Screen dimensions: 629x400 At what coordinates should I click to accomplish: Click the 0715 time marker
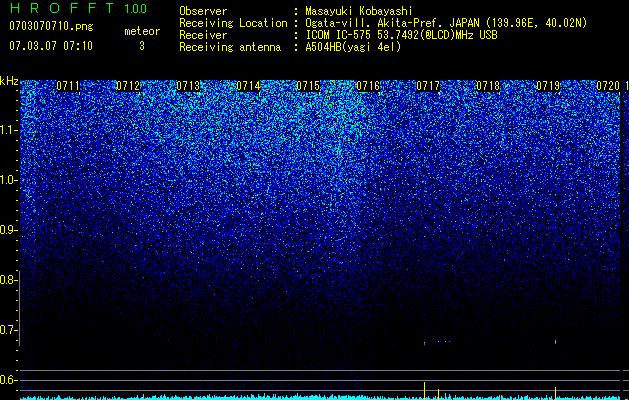308,86
